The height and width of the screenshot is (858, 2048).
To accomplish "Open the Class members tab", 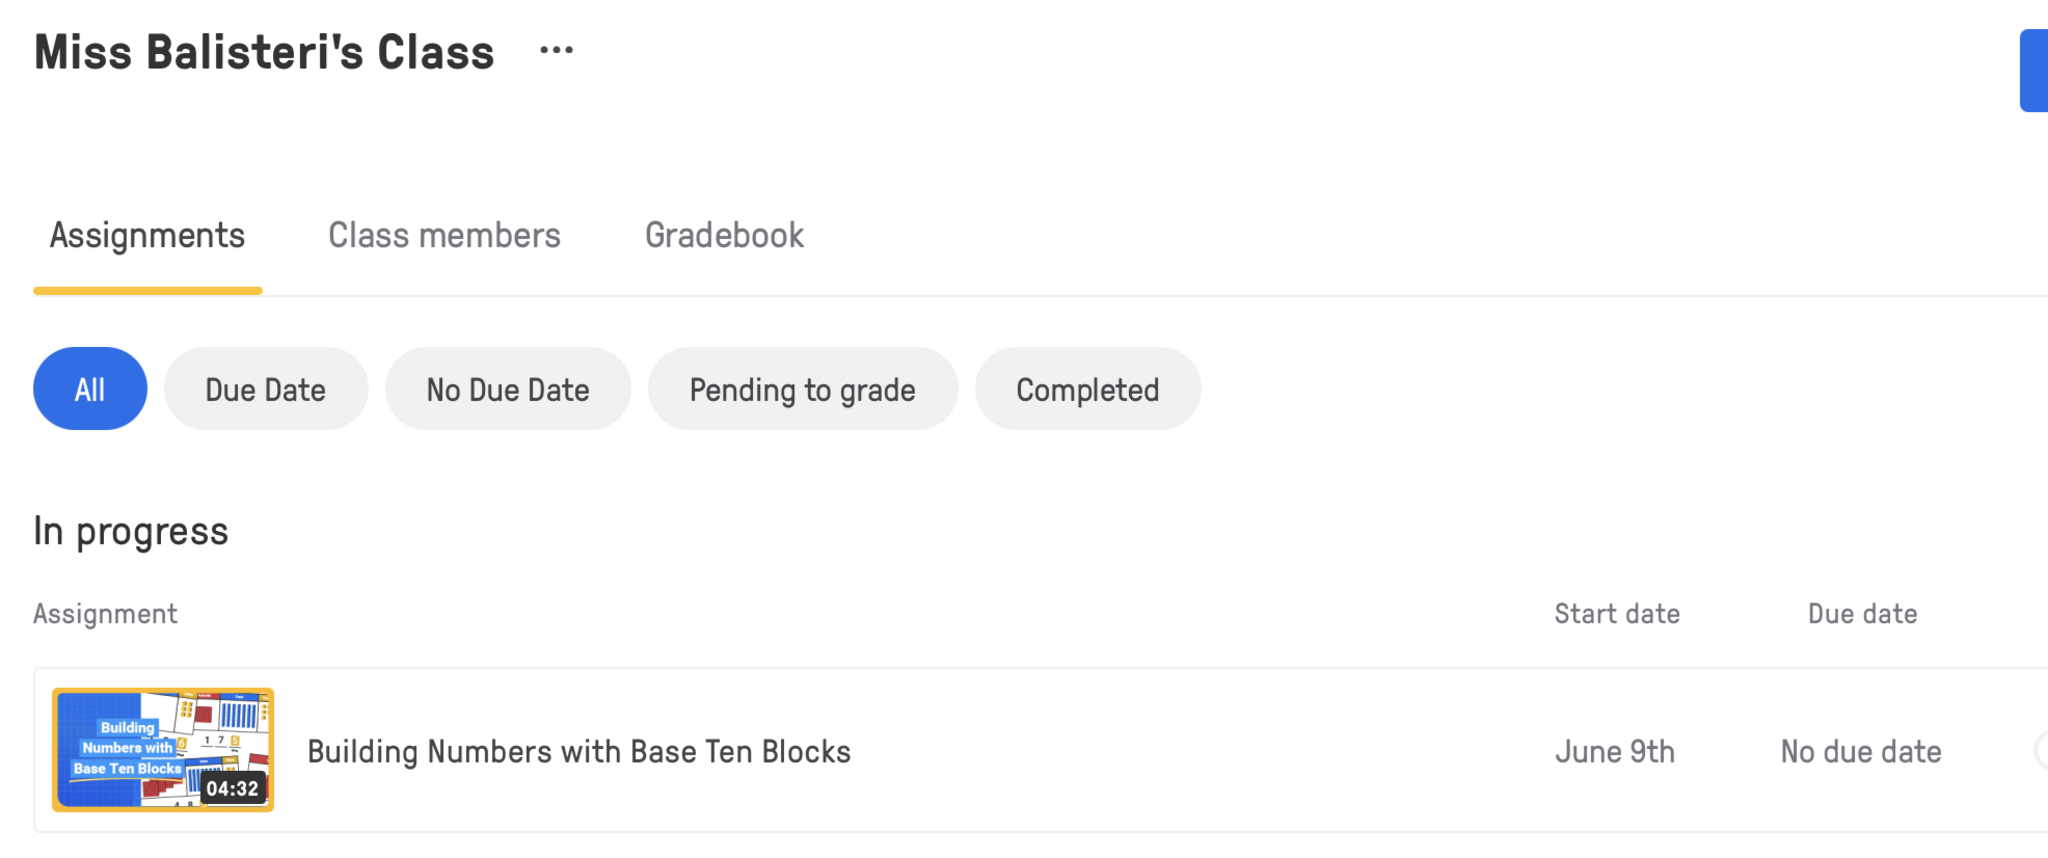I will [x=444, y=236].
